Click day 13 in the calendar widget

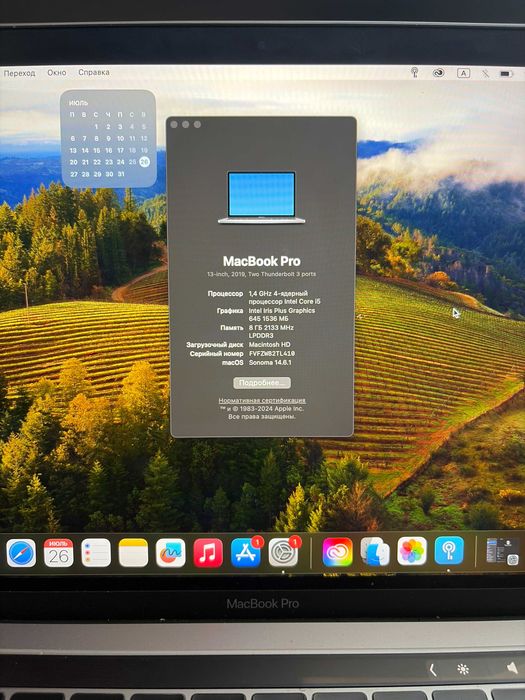point(73,150)
